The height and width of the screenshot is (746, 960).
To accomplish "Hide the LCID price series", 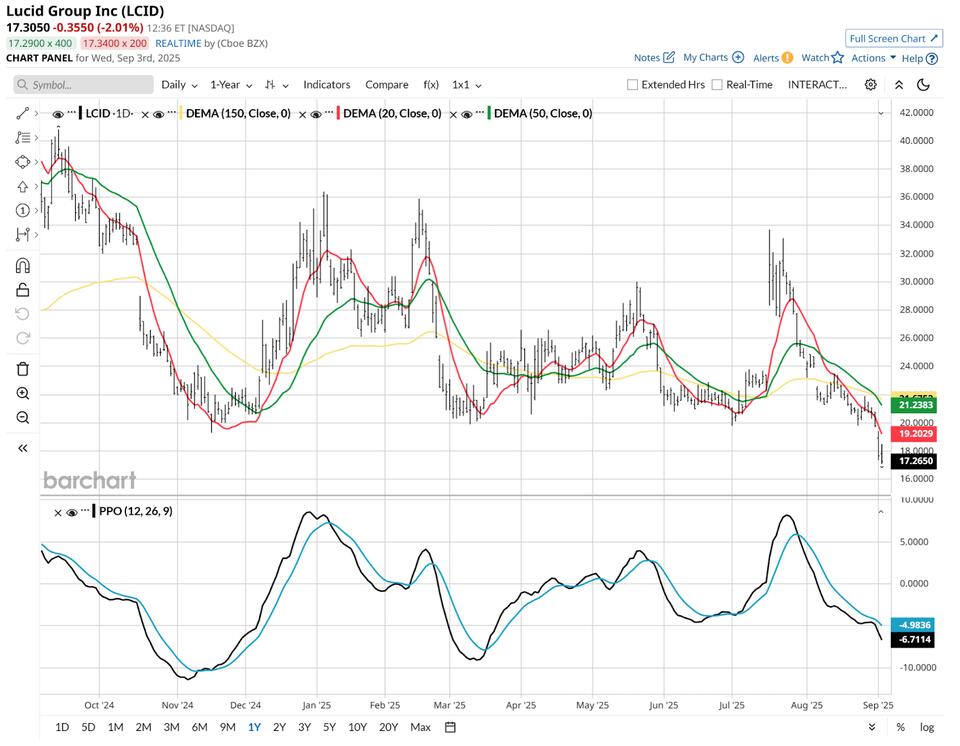I will [58, 114].
